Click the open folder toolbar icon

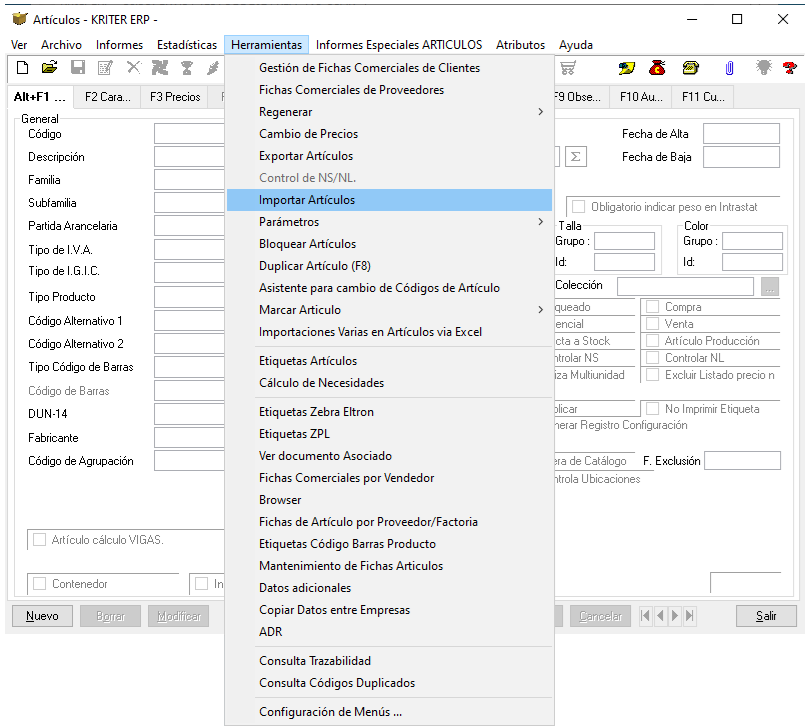49,67
